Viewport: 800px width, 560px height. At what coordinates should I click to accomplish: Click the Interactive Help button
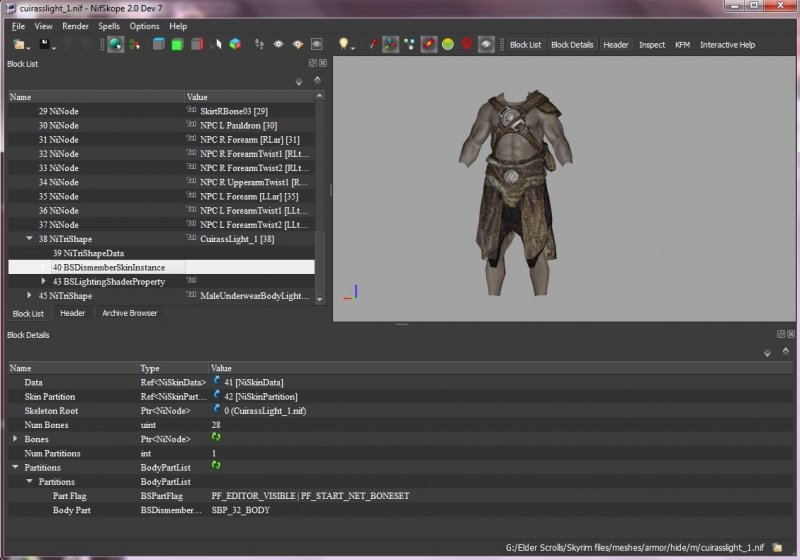(x=727, y=45)
